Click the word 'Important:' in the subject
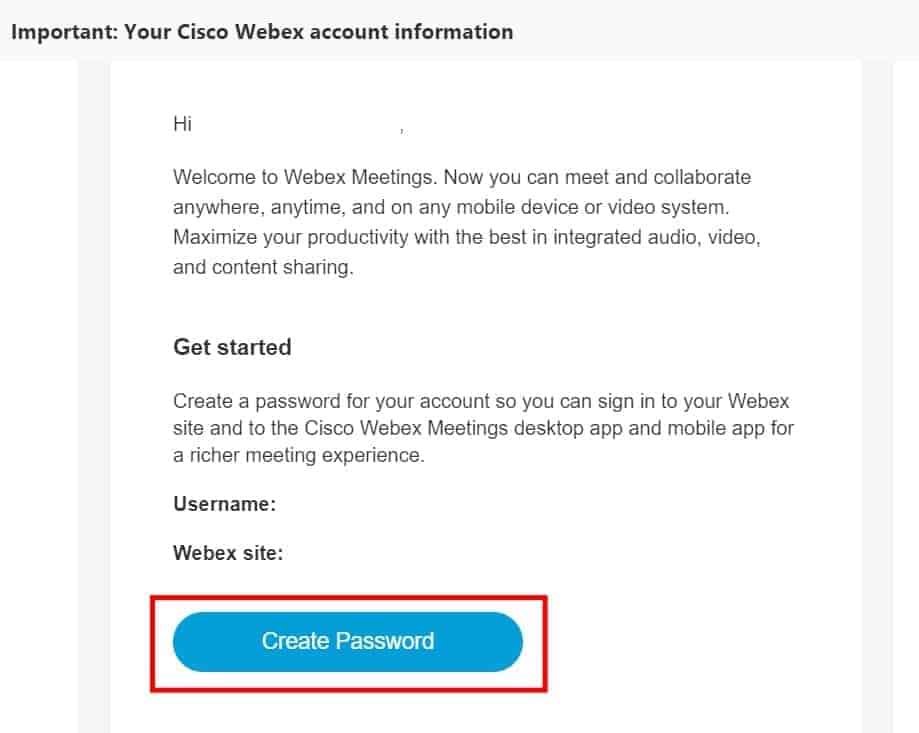The image size is (919, 733). (x=64, y=32)
